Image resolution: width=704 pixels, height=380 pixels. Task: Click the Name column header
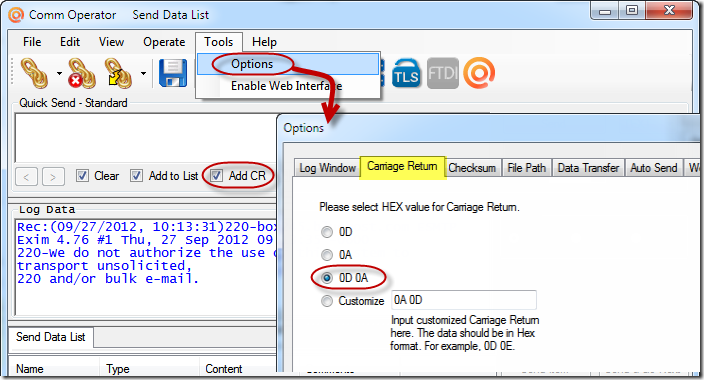(x=53, y=369)
